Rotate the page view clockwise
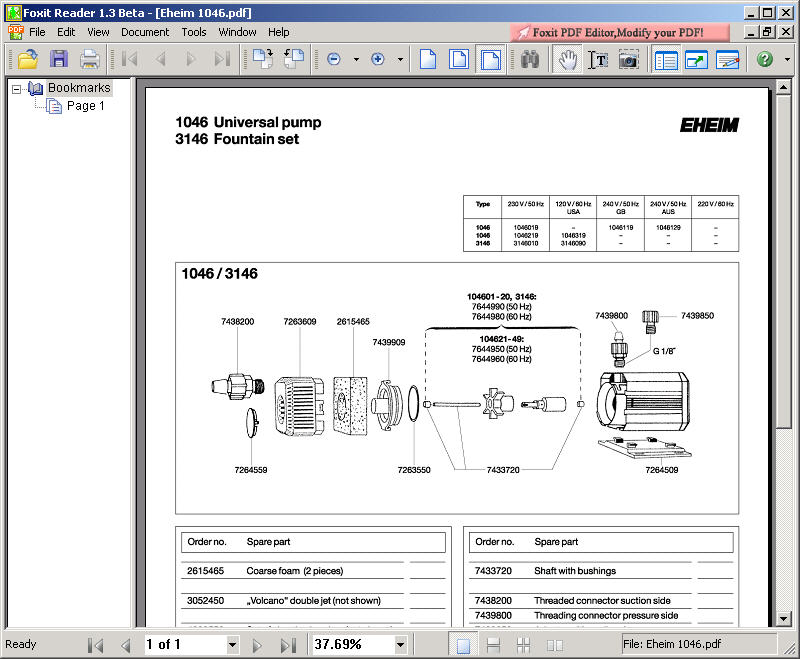800x659 pixels. pyautogui.click(x=263, y=59)
